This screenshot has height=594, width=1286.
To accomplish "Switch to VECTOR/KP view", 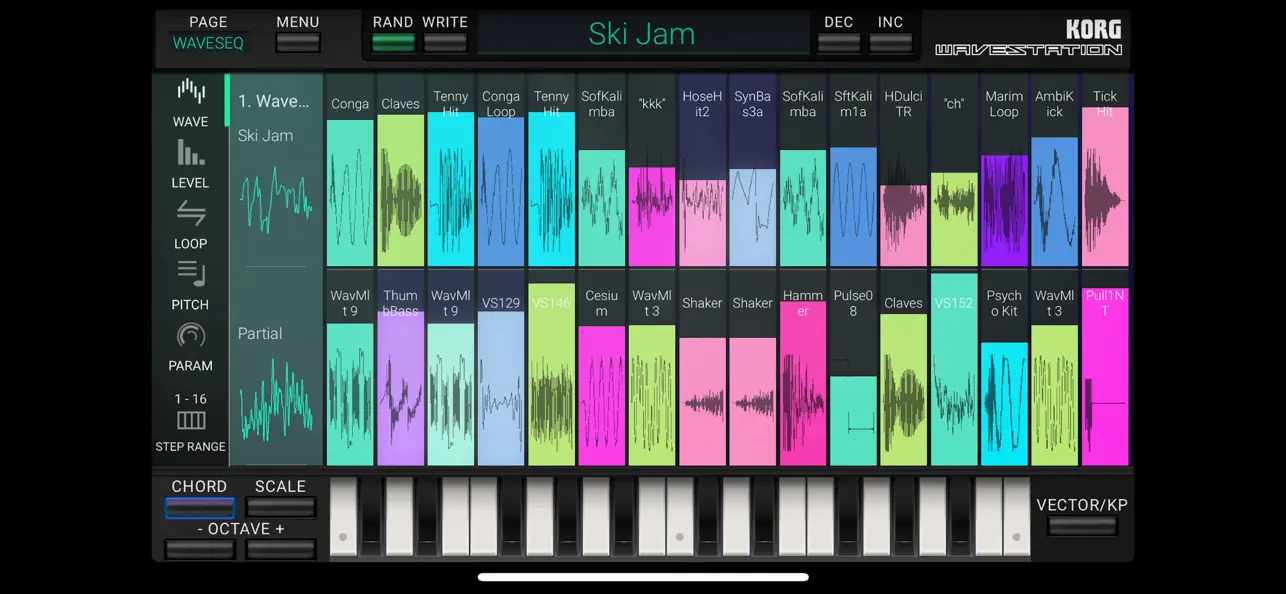I will point(1082,526).
